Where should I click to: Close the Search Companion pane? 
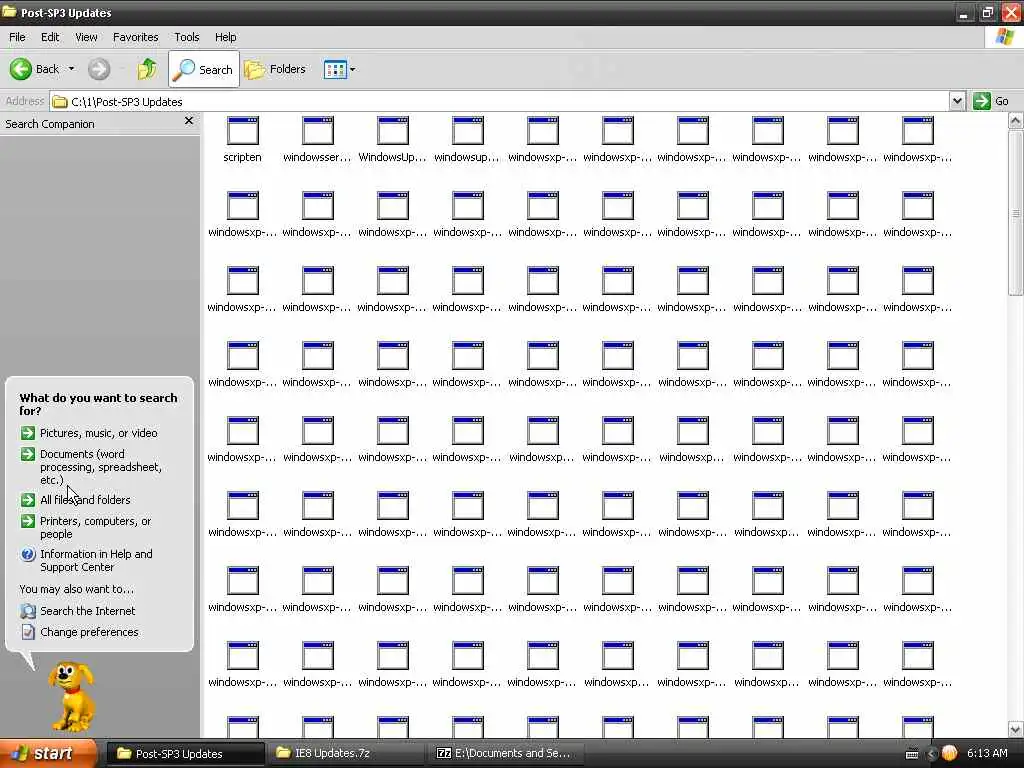click(189, 121)
